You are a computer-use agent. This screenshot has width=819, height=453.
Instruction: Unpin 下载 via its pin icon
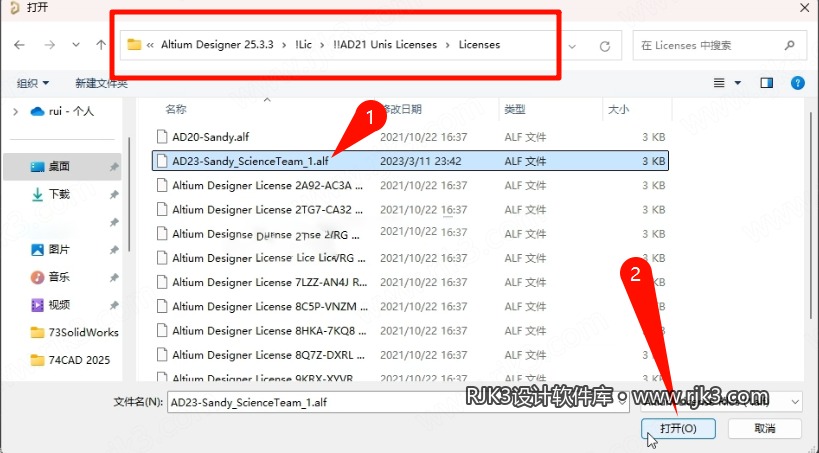(x=113, y=195)
